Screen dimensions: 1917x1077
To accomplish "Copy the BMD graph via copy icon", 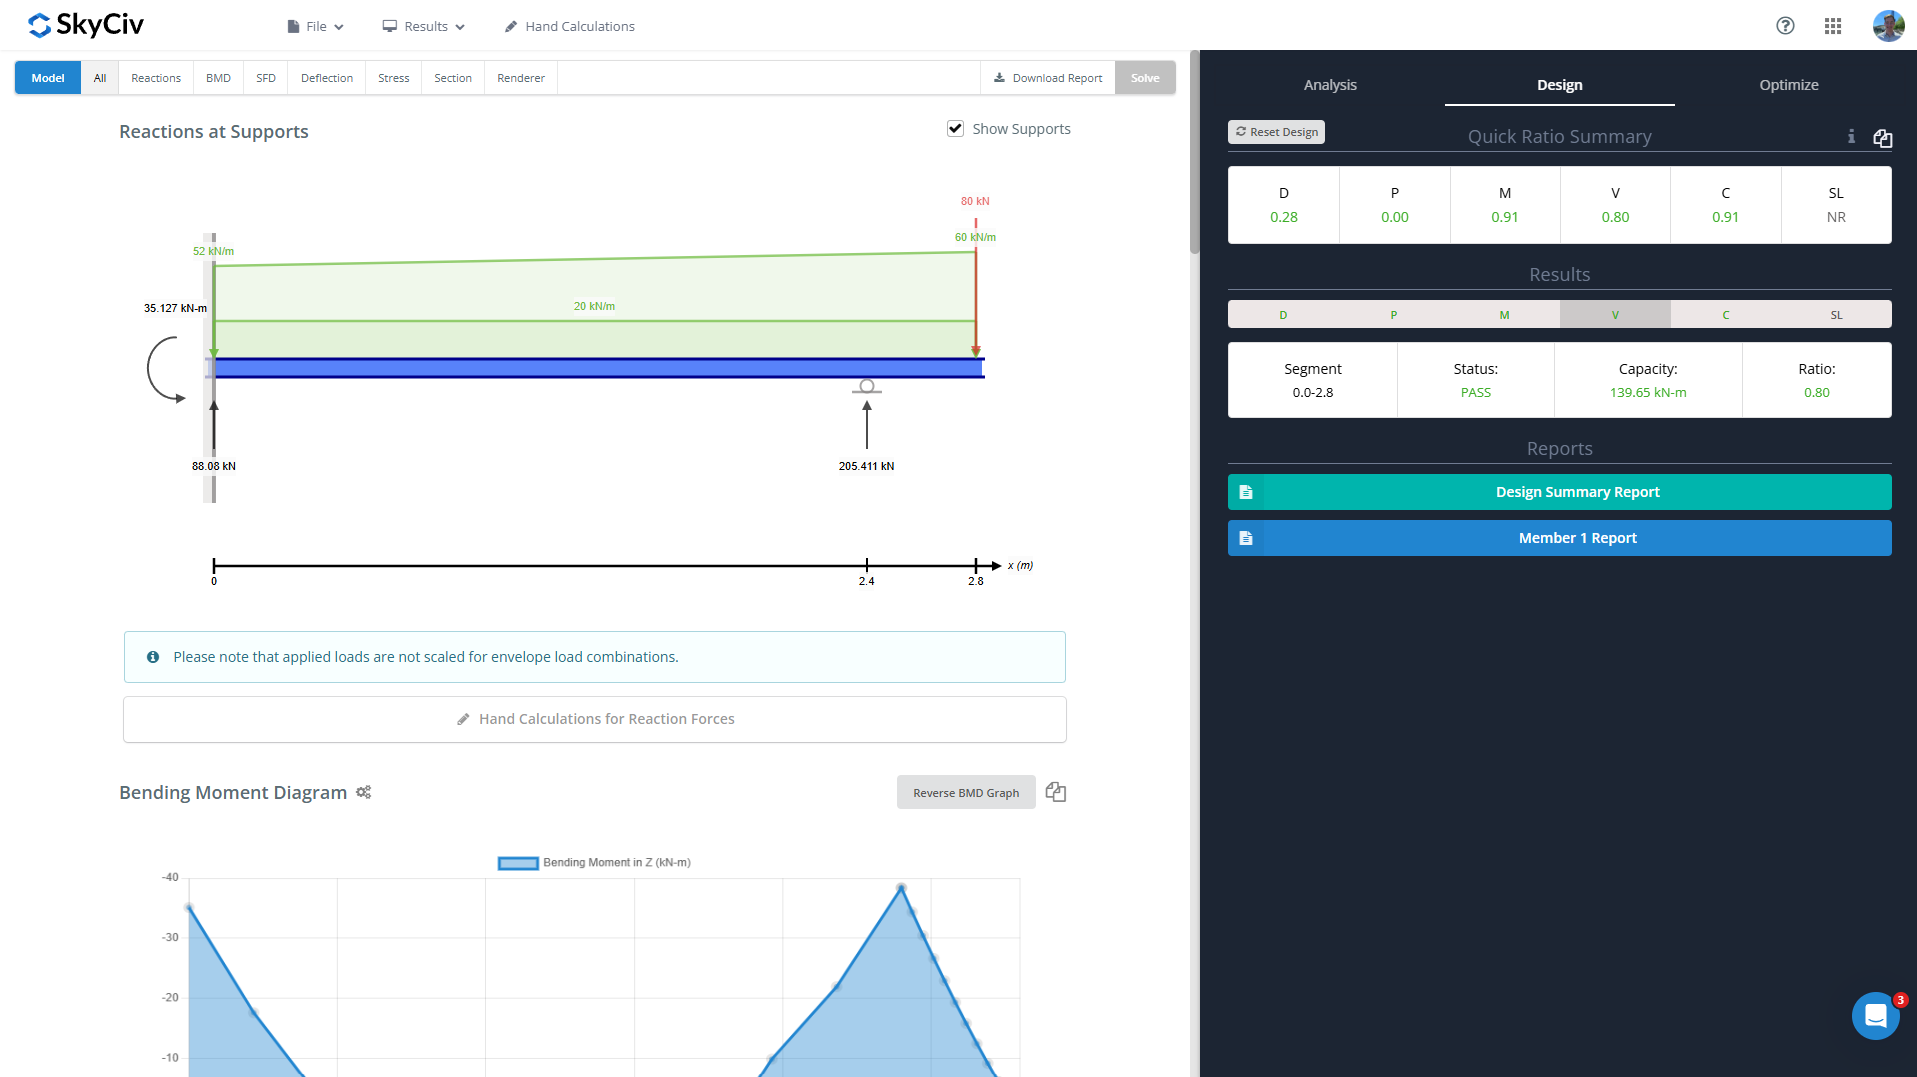I will pyautogui.click(x=1056, y=792).
